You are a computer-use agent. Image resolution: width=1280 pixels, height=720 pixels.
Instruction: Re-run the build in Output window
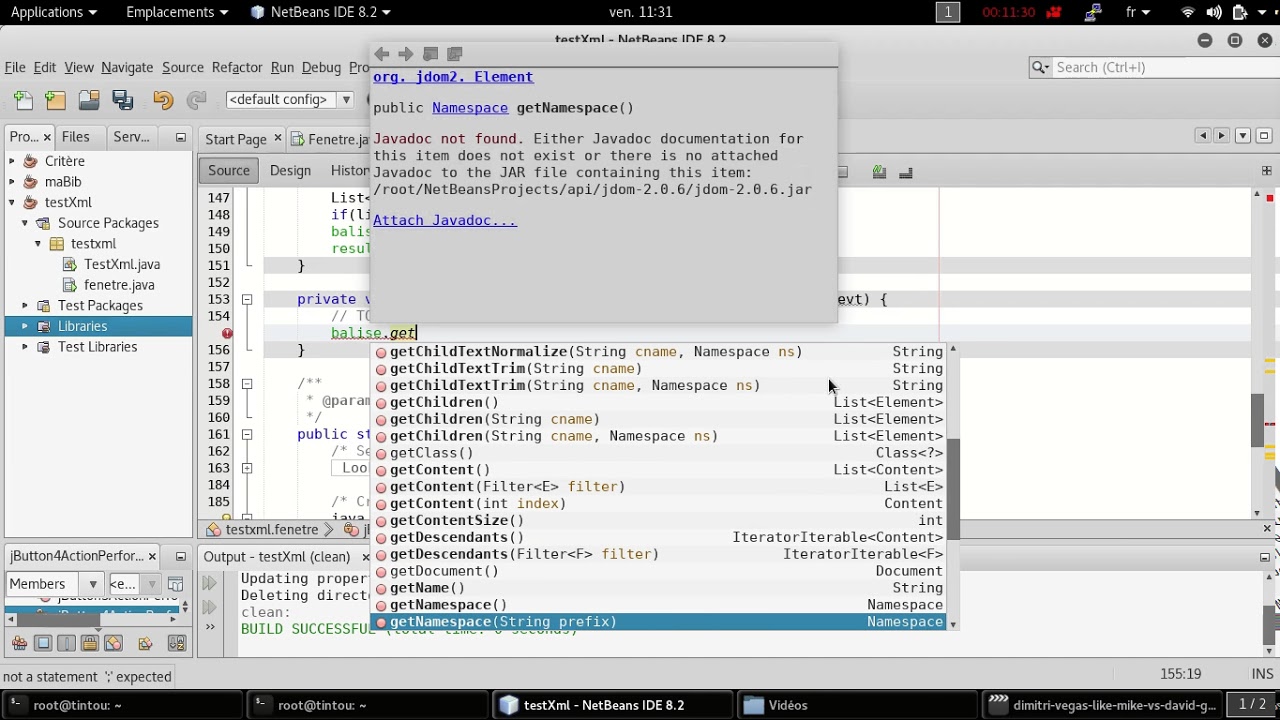(210, 583)
